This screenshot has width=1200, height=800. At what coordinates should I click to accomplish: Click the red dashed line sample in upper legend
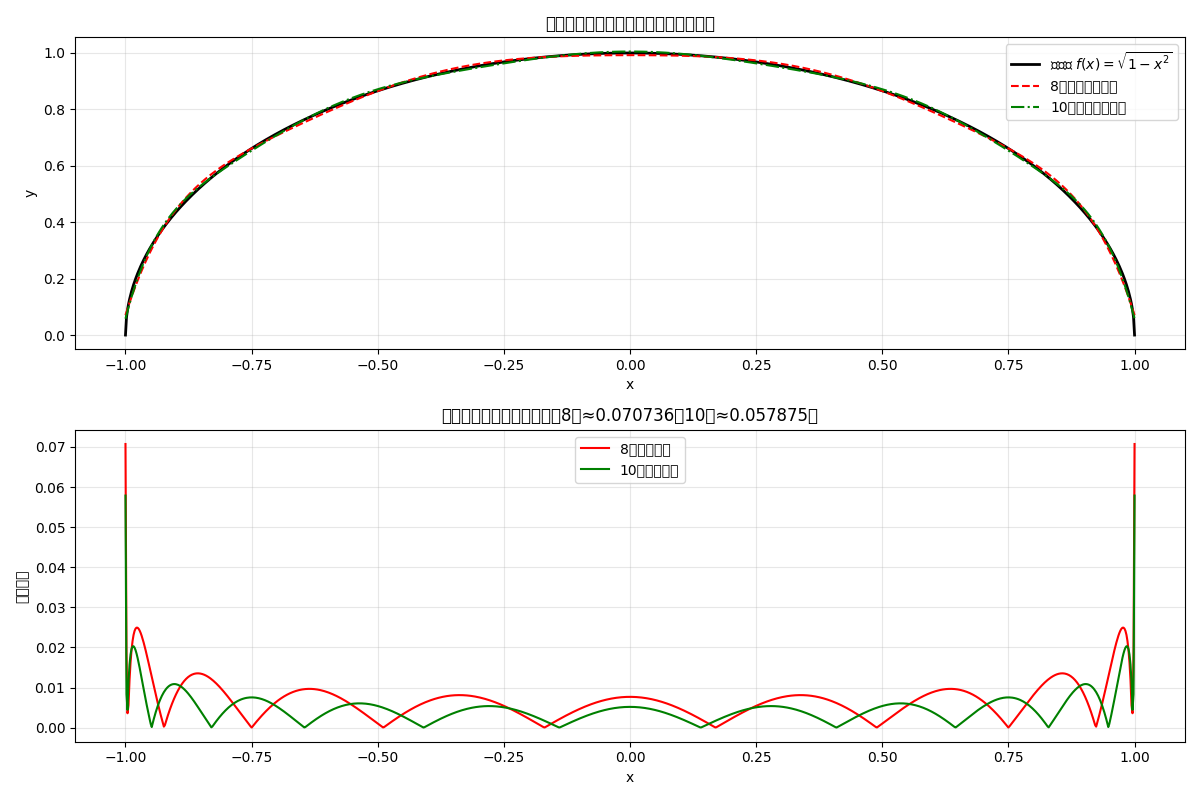(x=1027, y=86)
